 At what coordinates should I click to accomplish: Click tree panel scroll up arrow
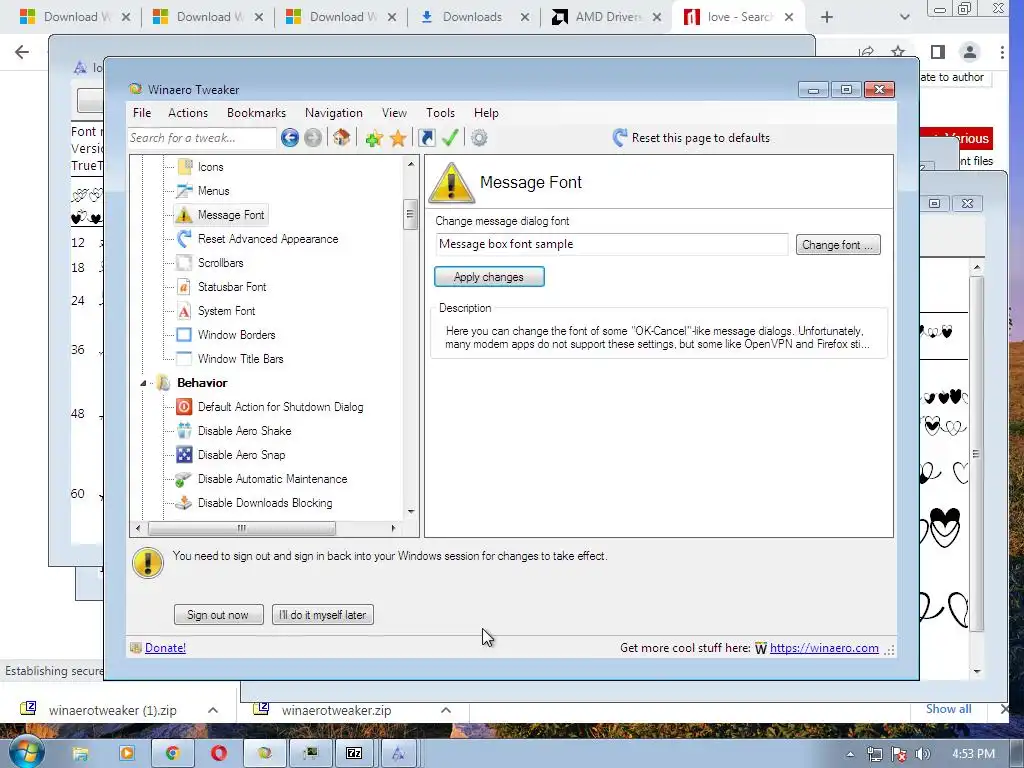(411, 164)
